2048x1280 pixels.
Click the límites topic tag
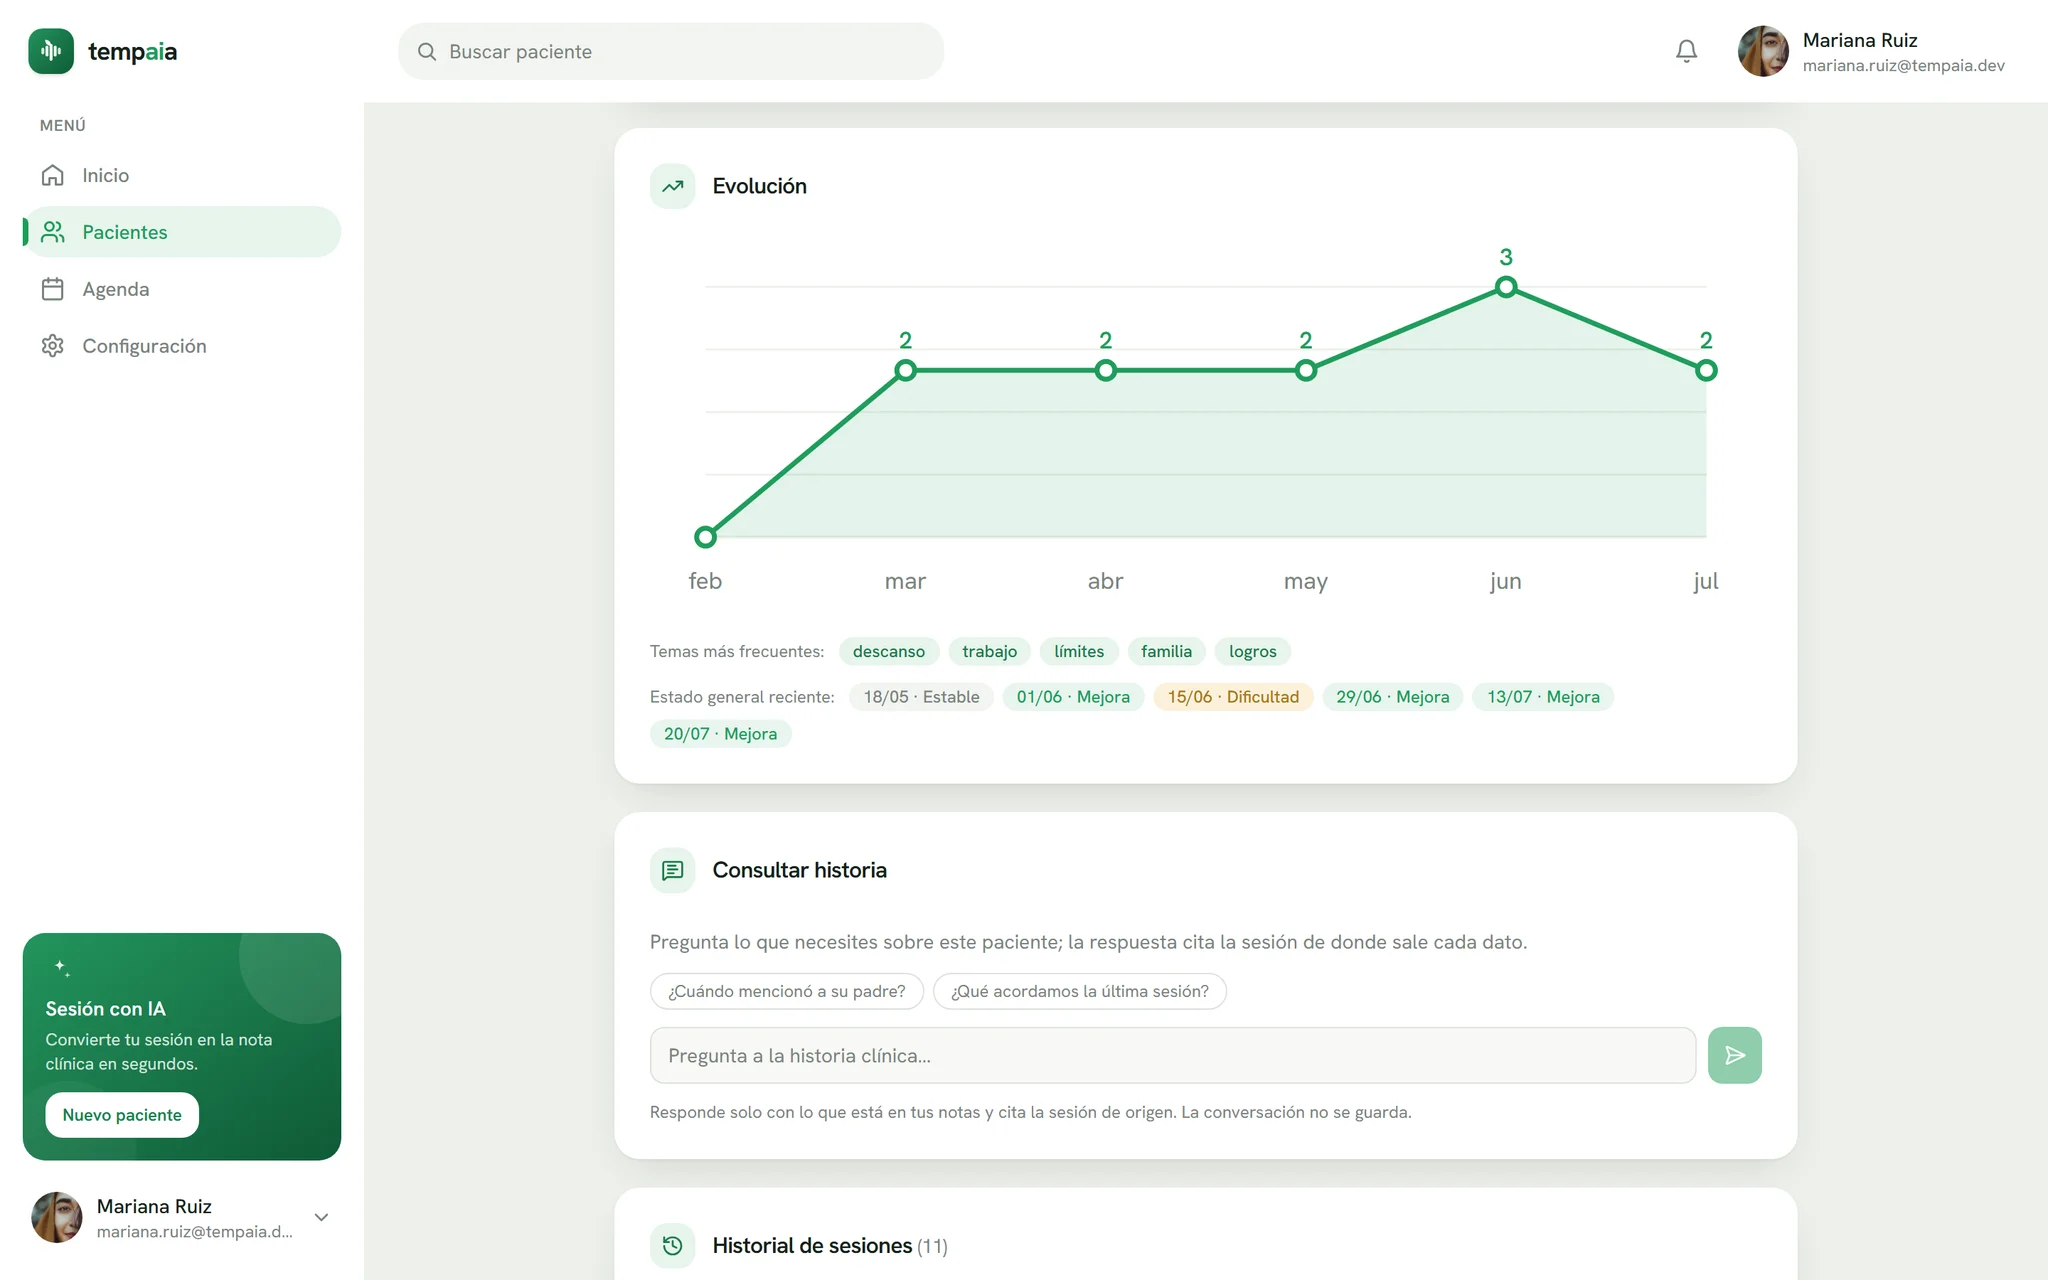click(1079, 651)
